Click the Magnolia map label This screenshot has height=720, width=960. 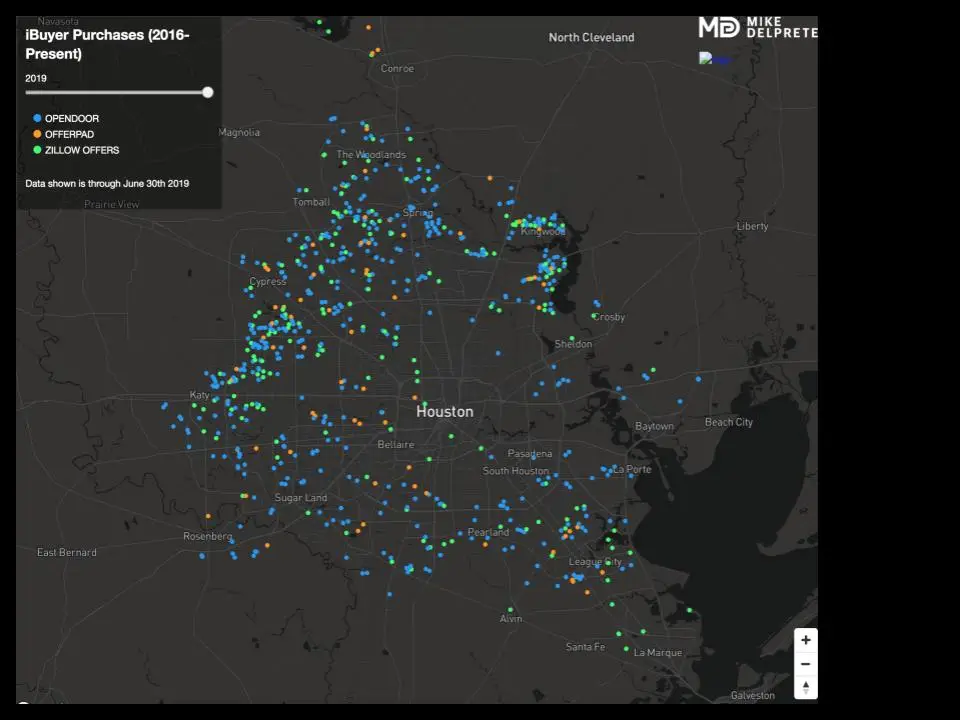pos(239,133)
